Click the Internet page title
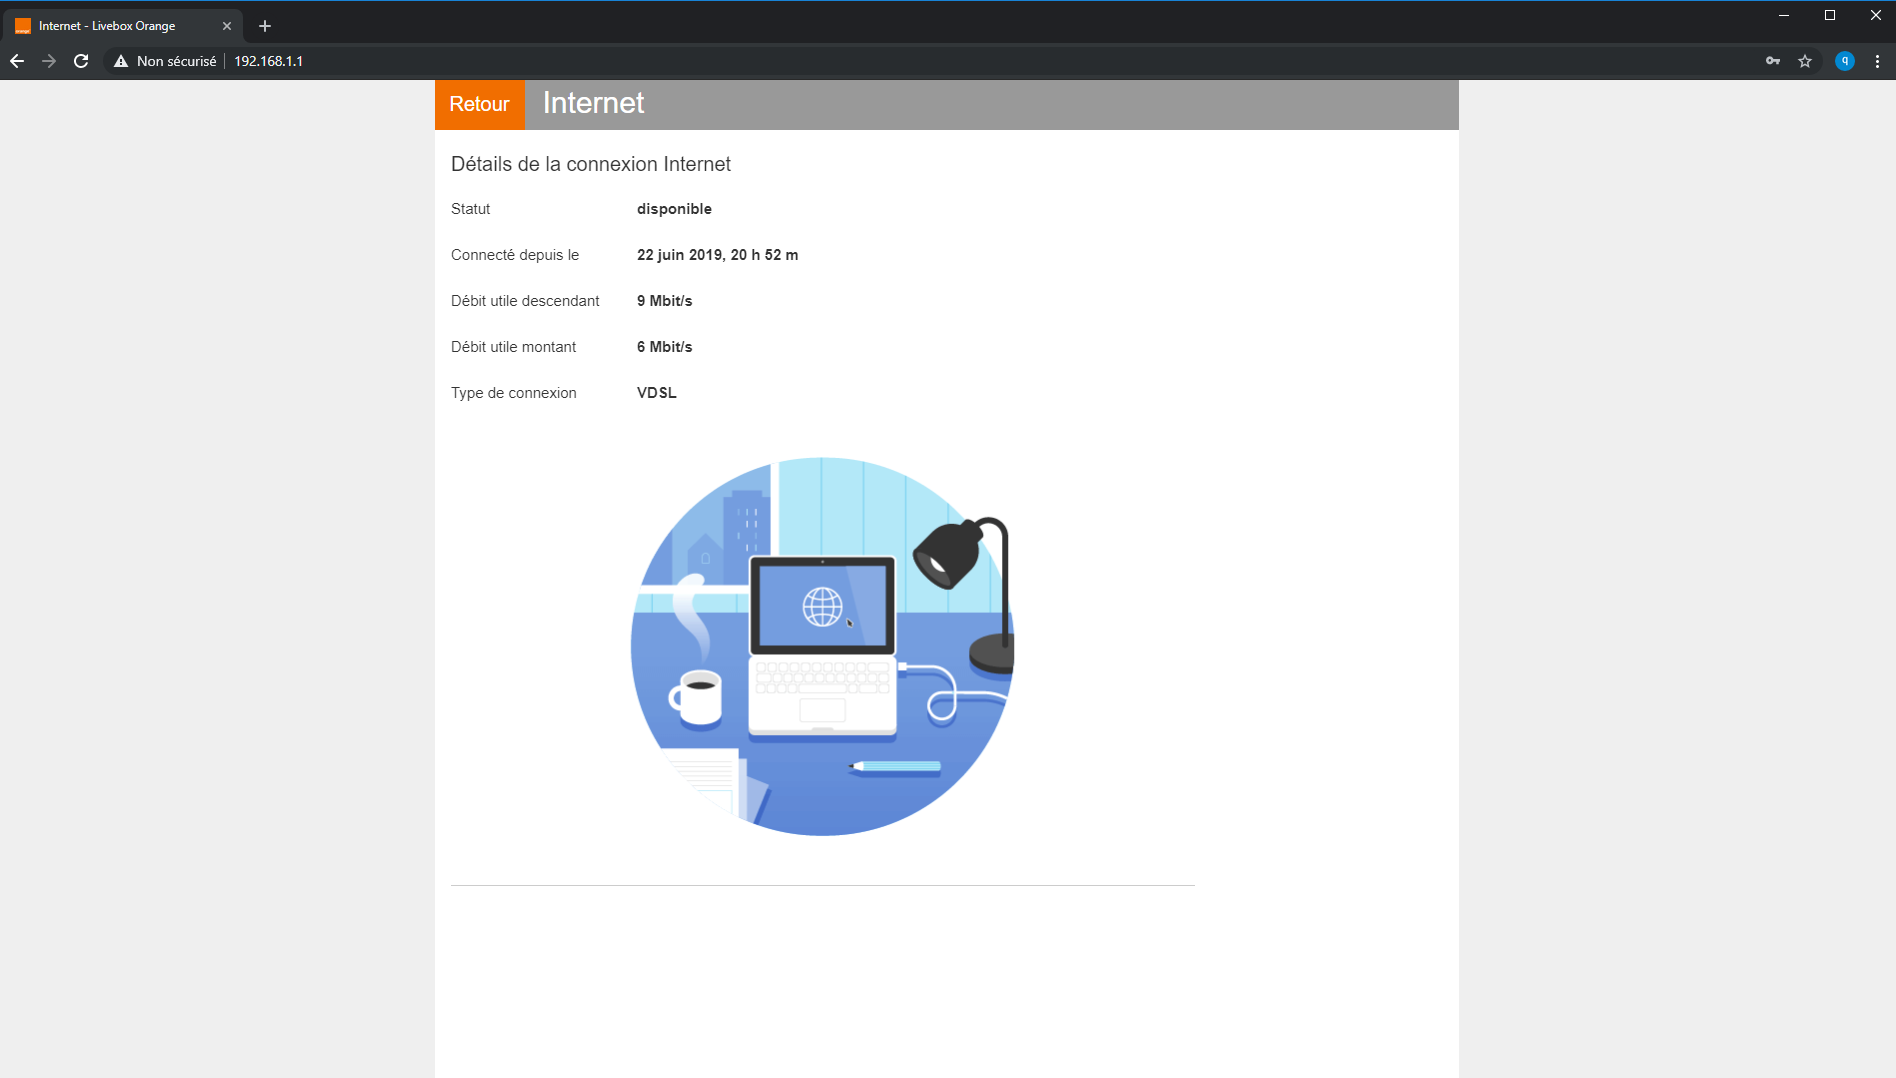Viewport: 1896px width, 1078px height. (x=593, y=103)
